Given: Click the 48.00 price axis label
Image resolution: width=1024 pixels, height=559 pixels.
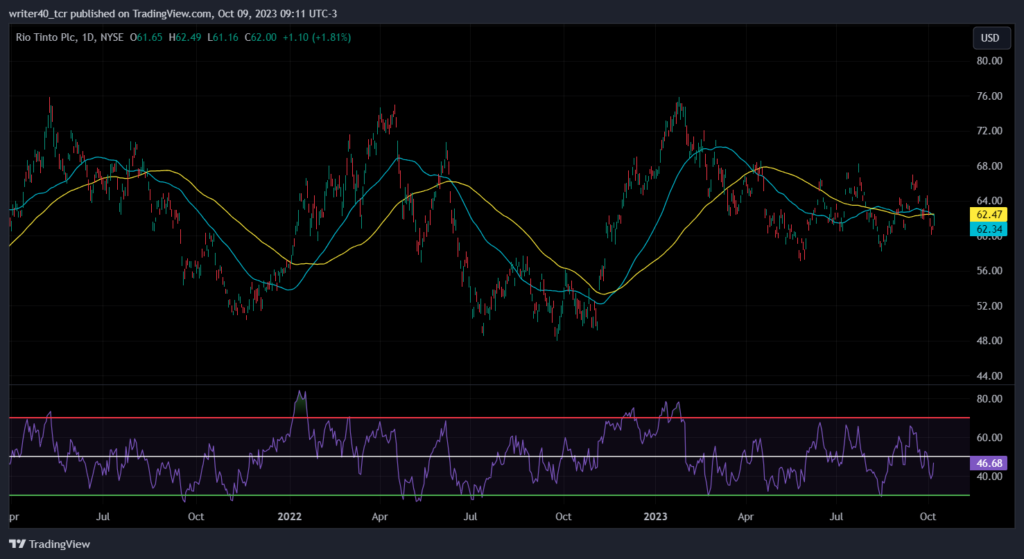Looking at the screenshot, I should pyautogui.click(x=989, y=340).
